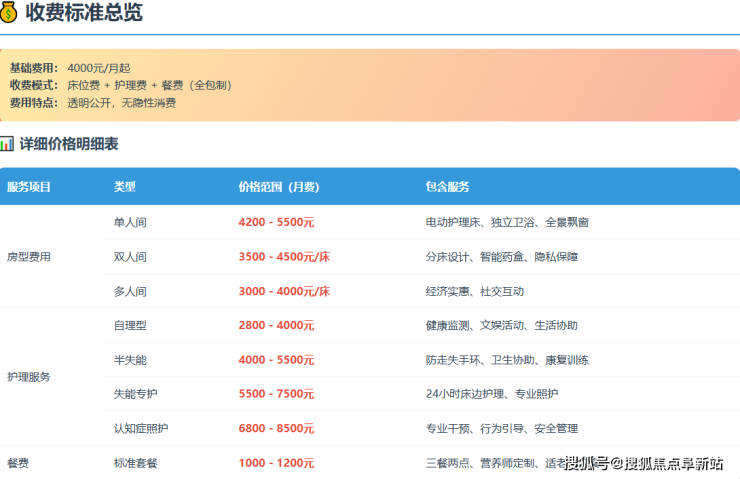Click the 包含服务 column header

pyautogui.click(x=447, y=187)
